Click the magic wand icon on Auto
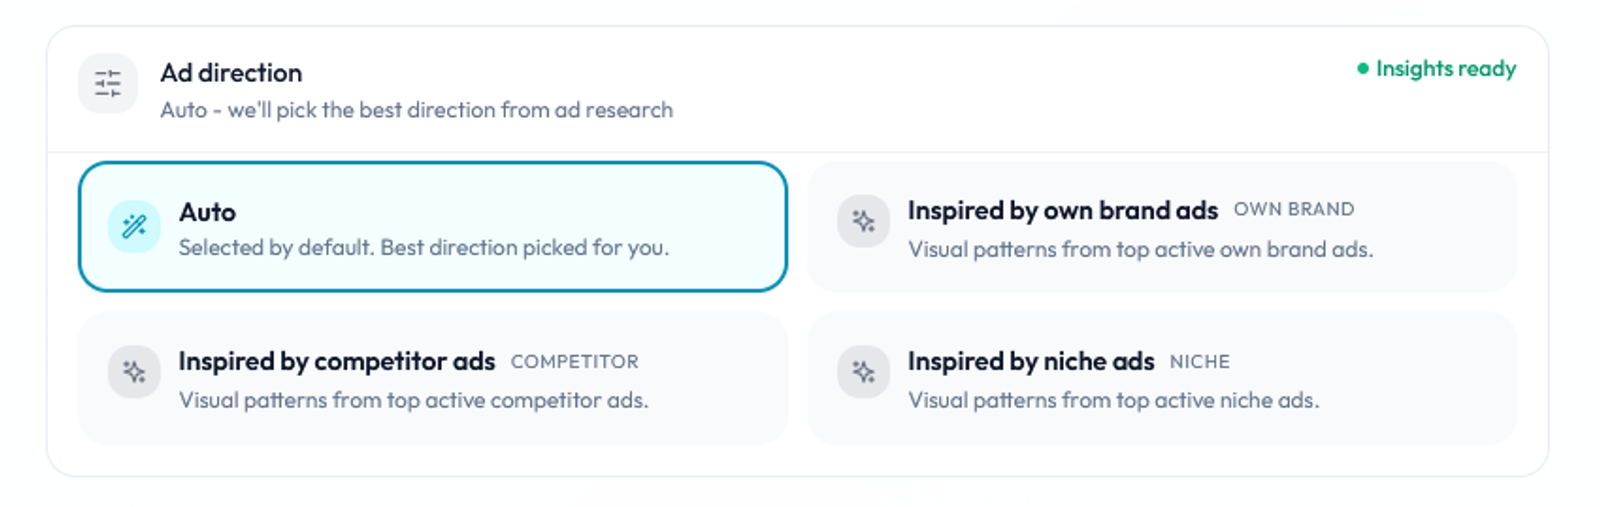1600x507 pixels. click(134, 226)
